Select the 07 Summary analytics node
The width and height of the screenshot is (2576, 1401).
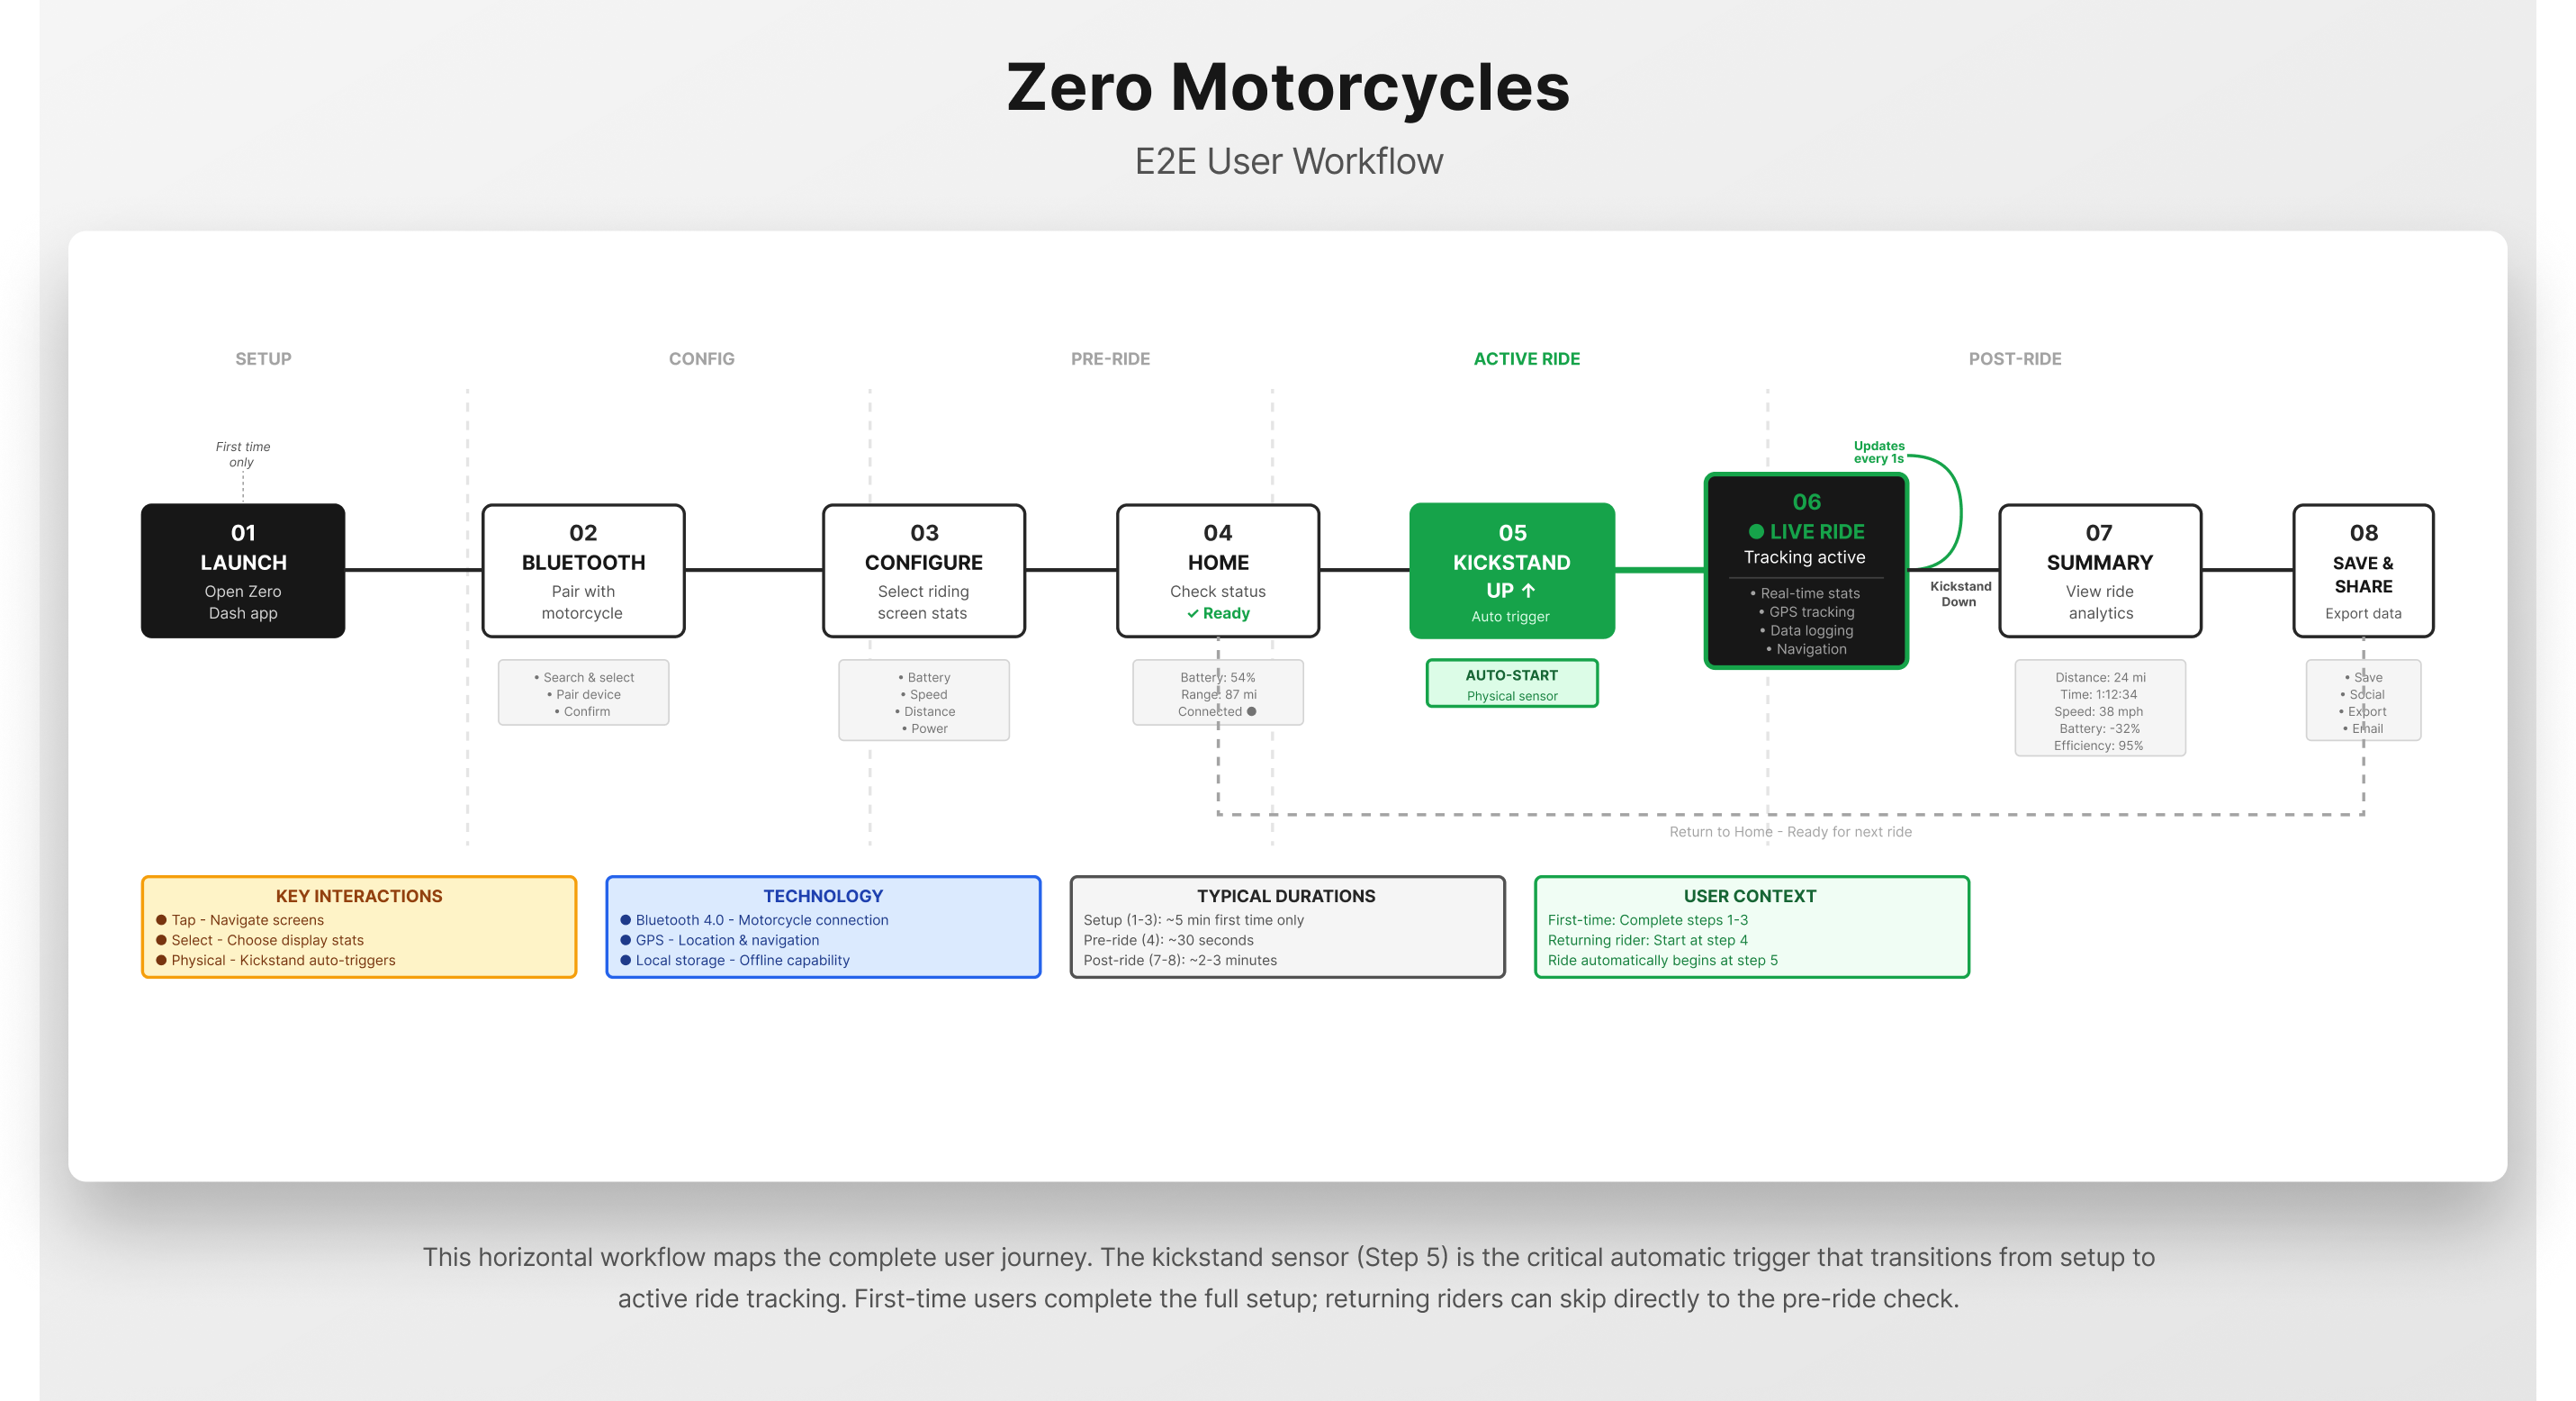[x=2099, y=571]
